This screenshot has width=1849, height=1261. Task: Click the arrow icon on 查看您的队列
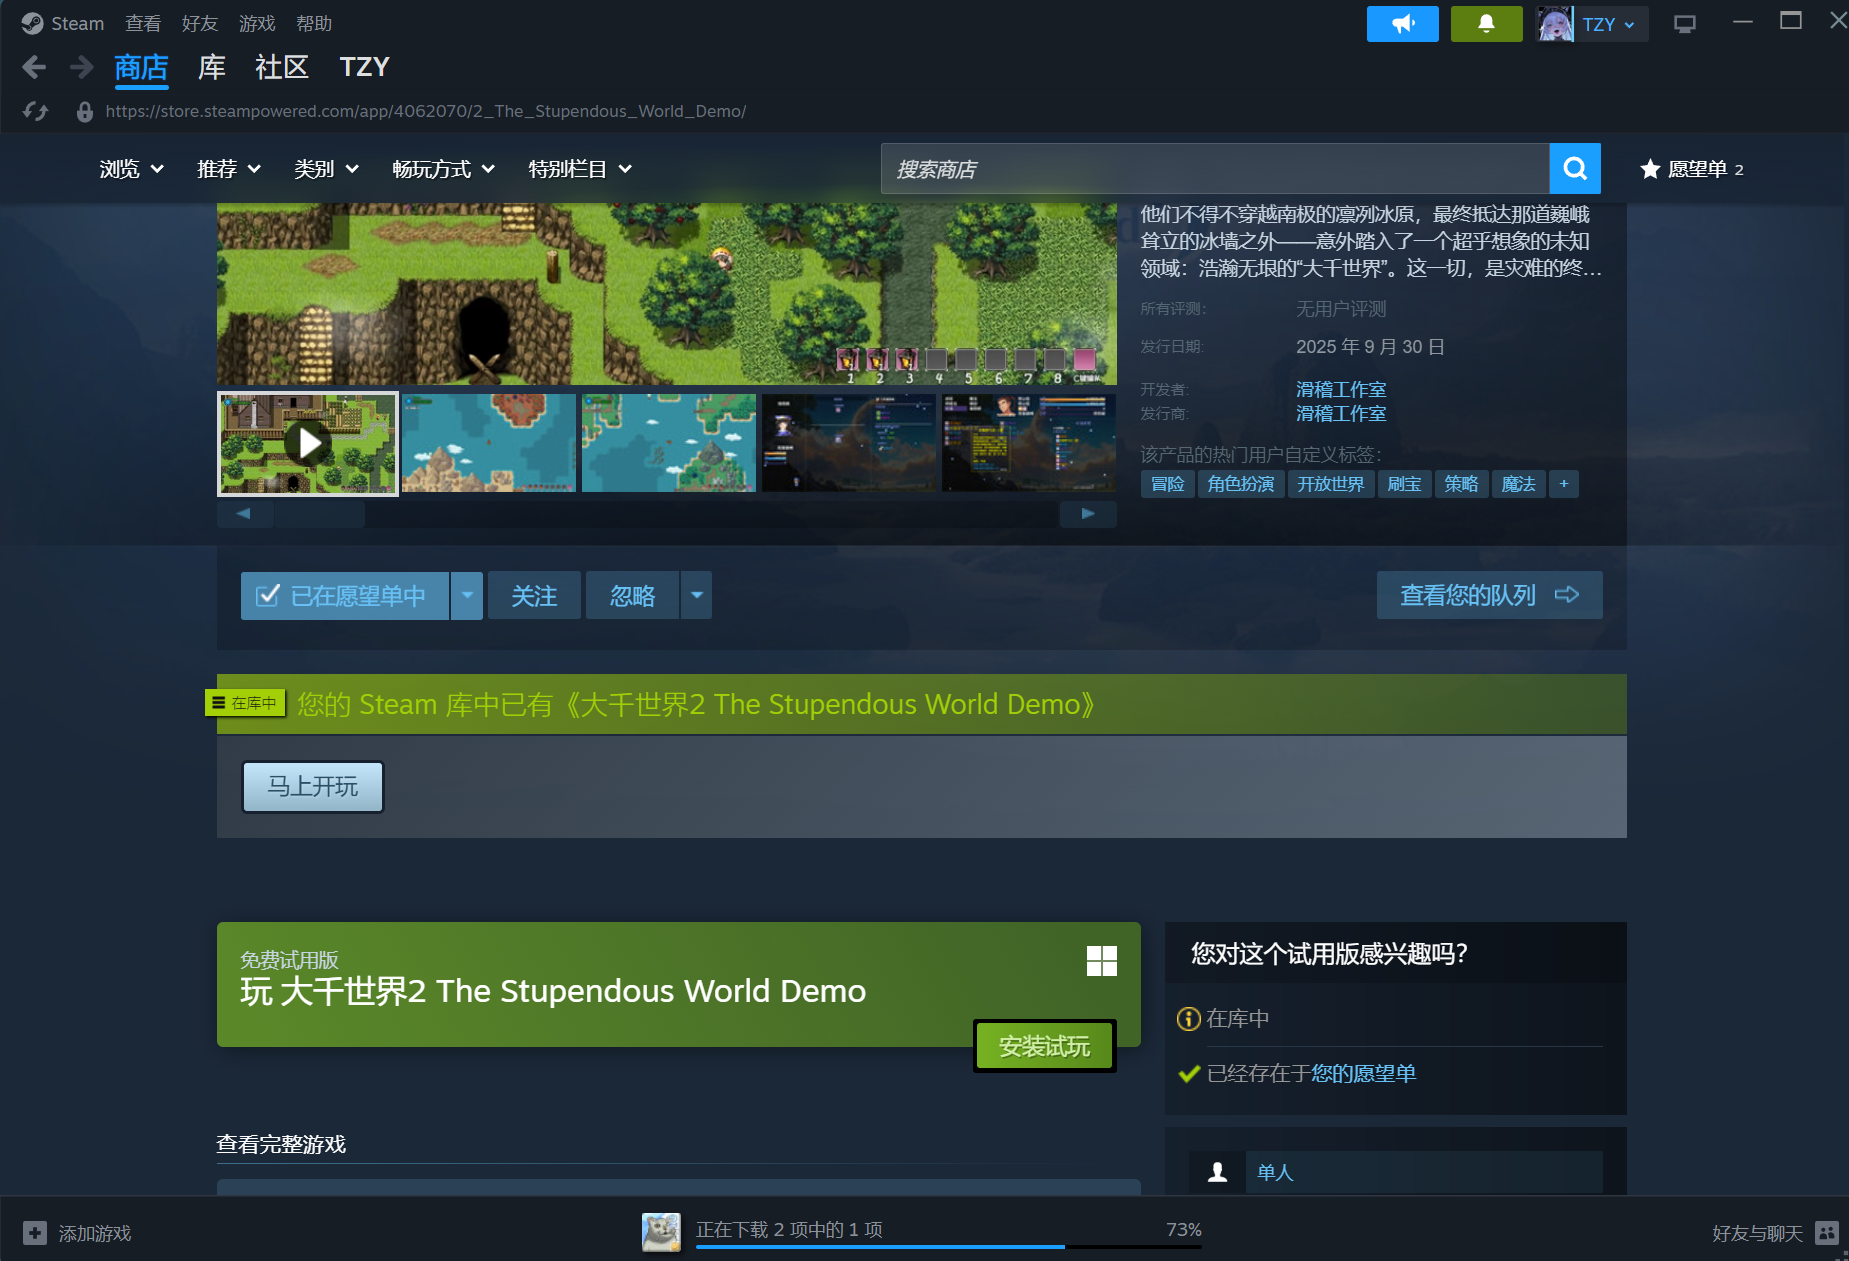(1567, 595)
